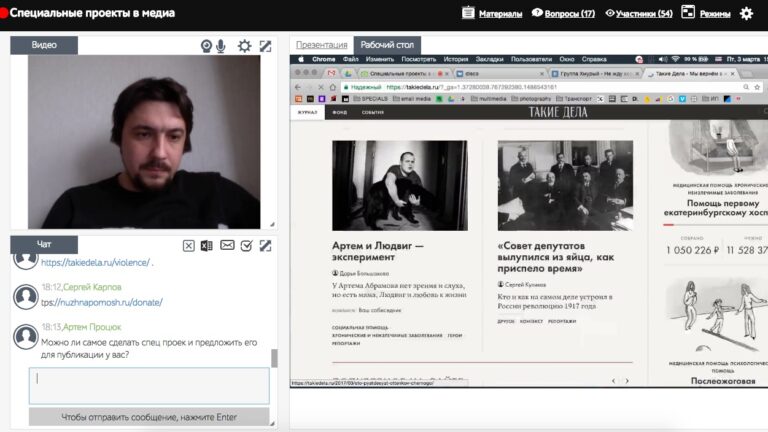768x432 pixels.
Task: Switch to the Рабочий стол tab
Action: coord(387,45)
